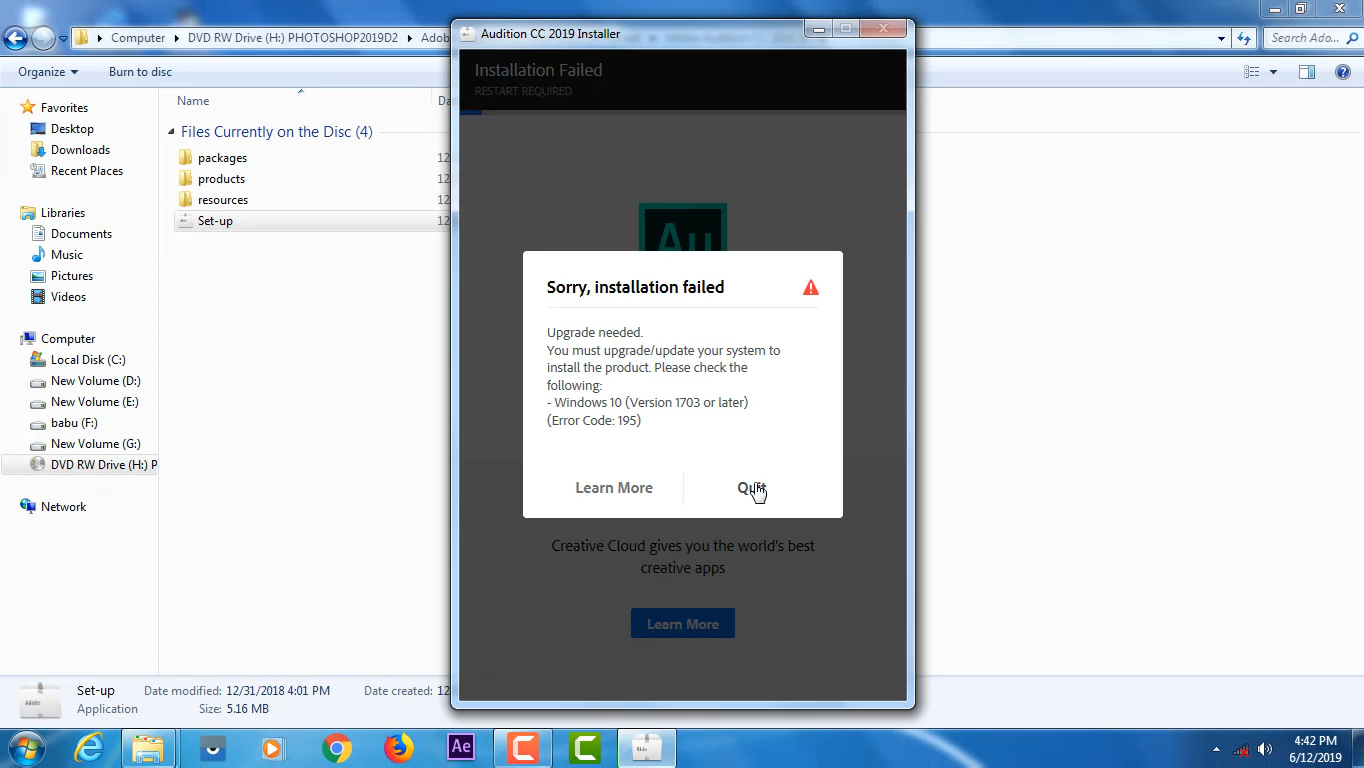This screenshot has height=768, width=1364.
Task: Open volume control in system tray
Action: [x=1265, y=749]
